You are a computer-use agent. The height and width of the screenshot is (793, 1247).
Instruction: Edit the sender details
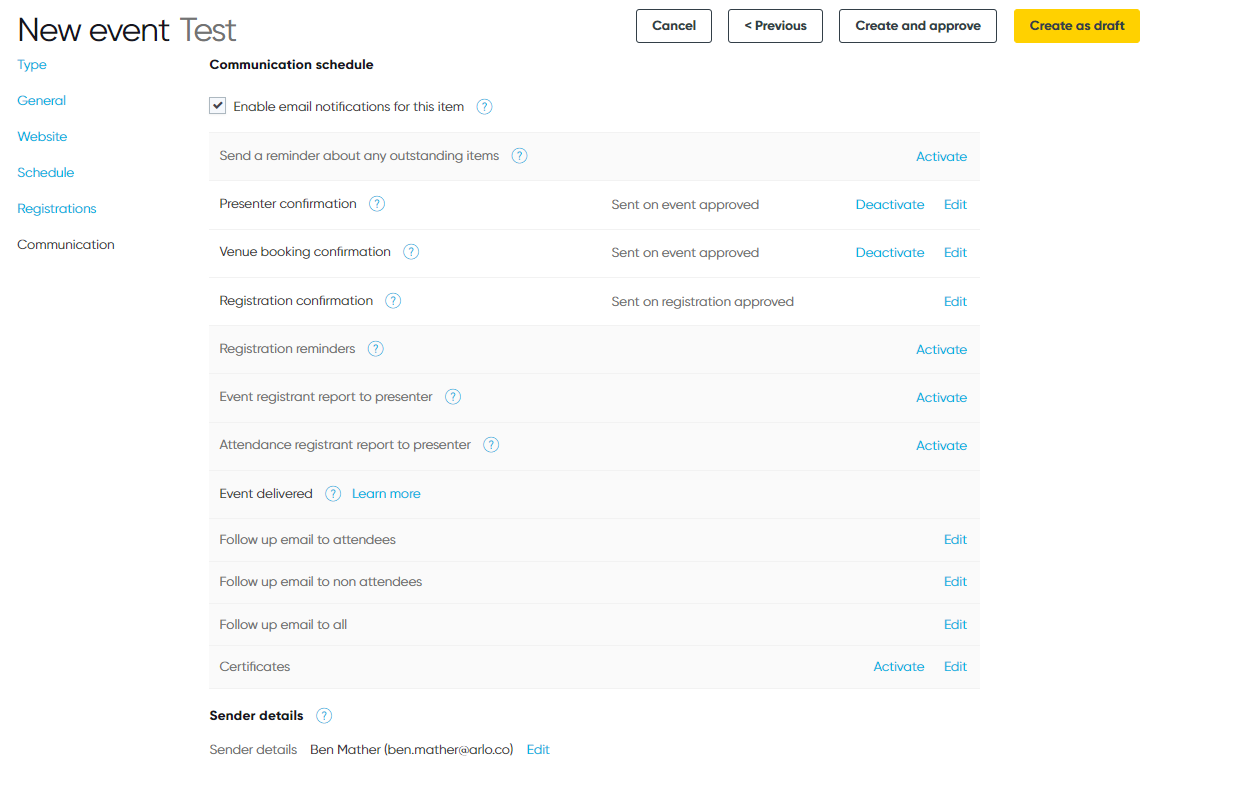coord(538,750)
